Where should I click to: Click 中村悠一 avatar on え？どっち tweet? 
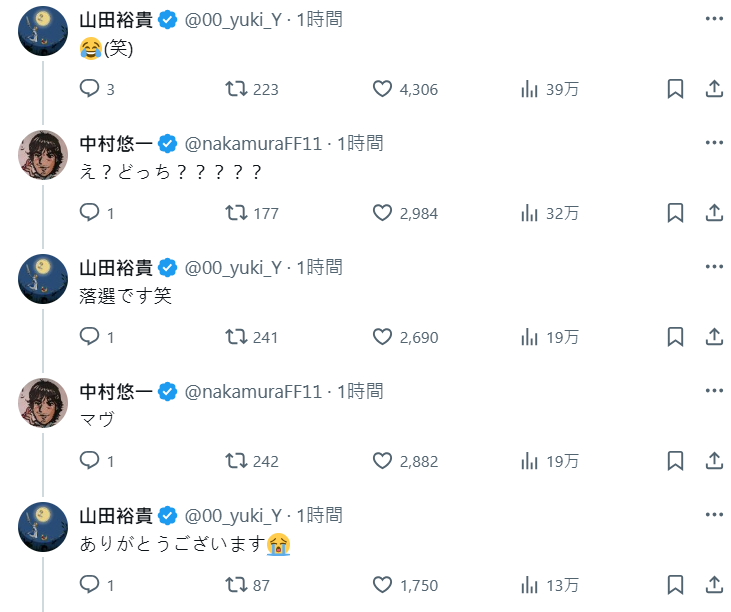coord(43,155)
